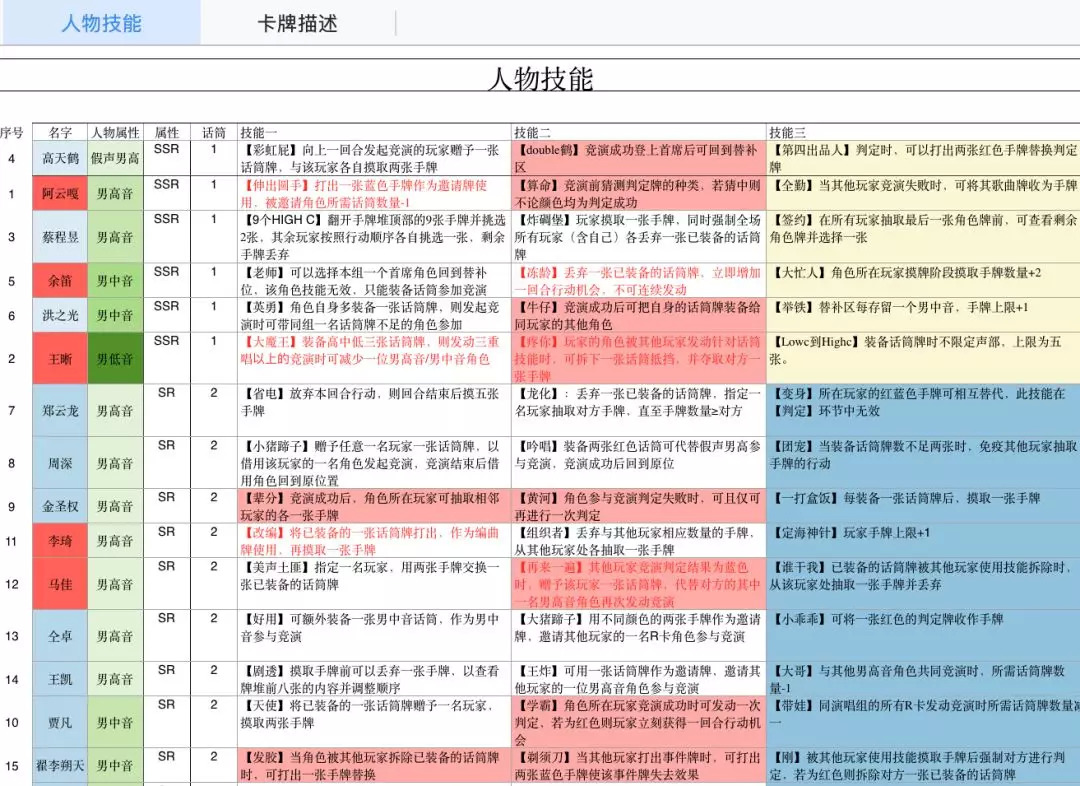The image size is (1080, 786).
Task: Select the name cell 贾凡
Action: pyautogui.click(x=60, y=723)
